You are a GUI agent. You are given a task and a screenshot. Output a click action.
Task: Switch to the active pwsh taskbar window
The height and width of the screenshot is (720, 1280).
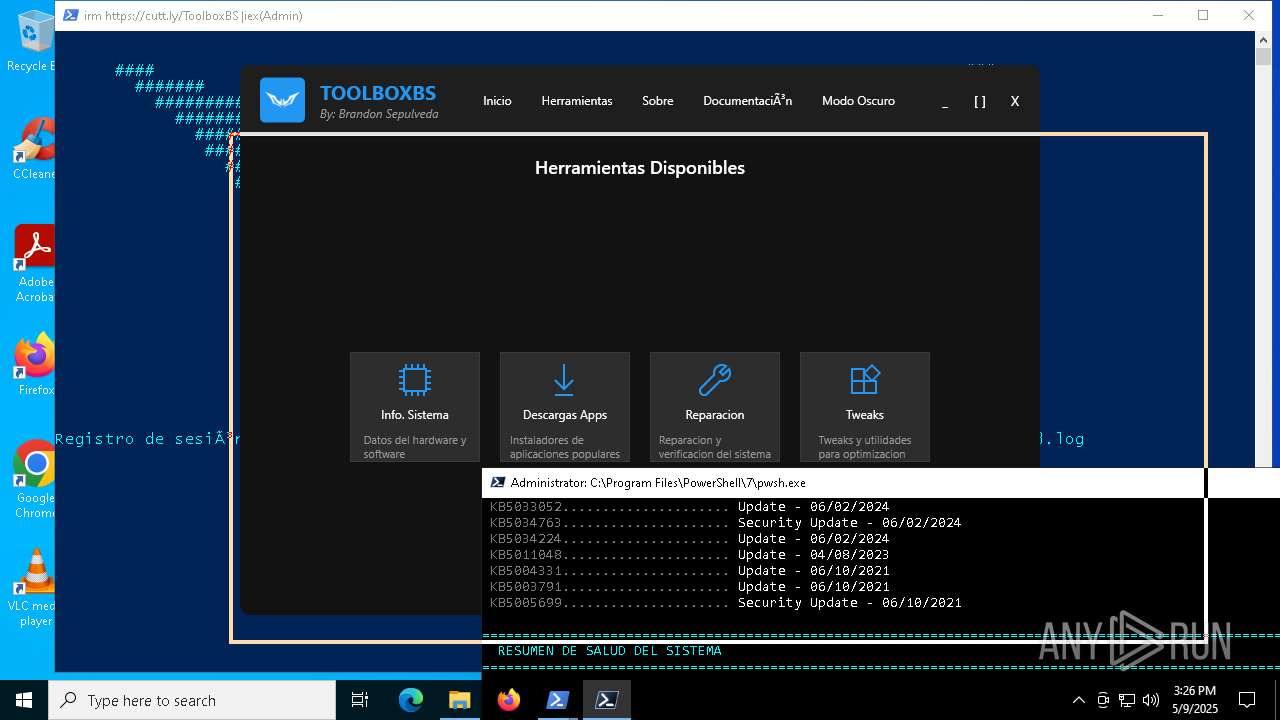point(606,700)
